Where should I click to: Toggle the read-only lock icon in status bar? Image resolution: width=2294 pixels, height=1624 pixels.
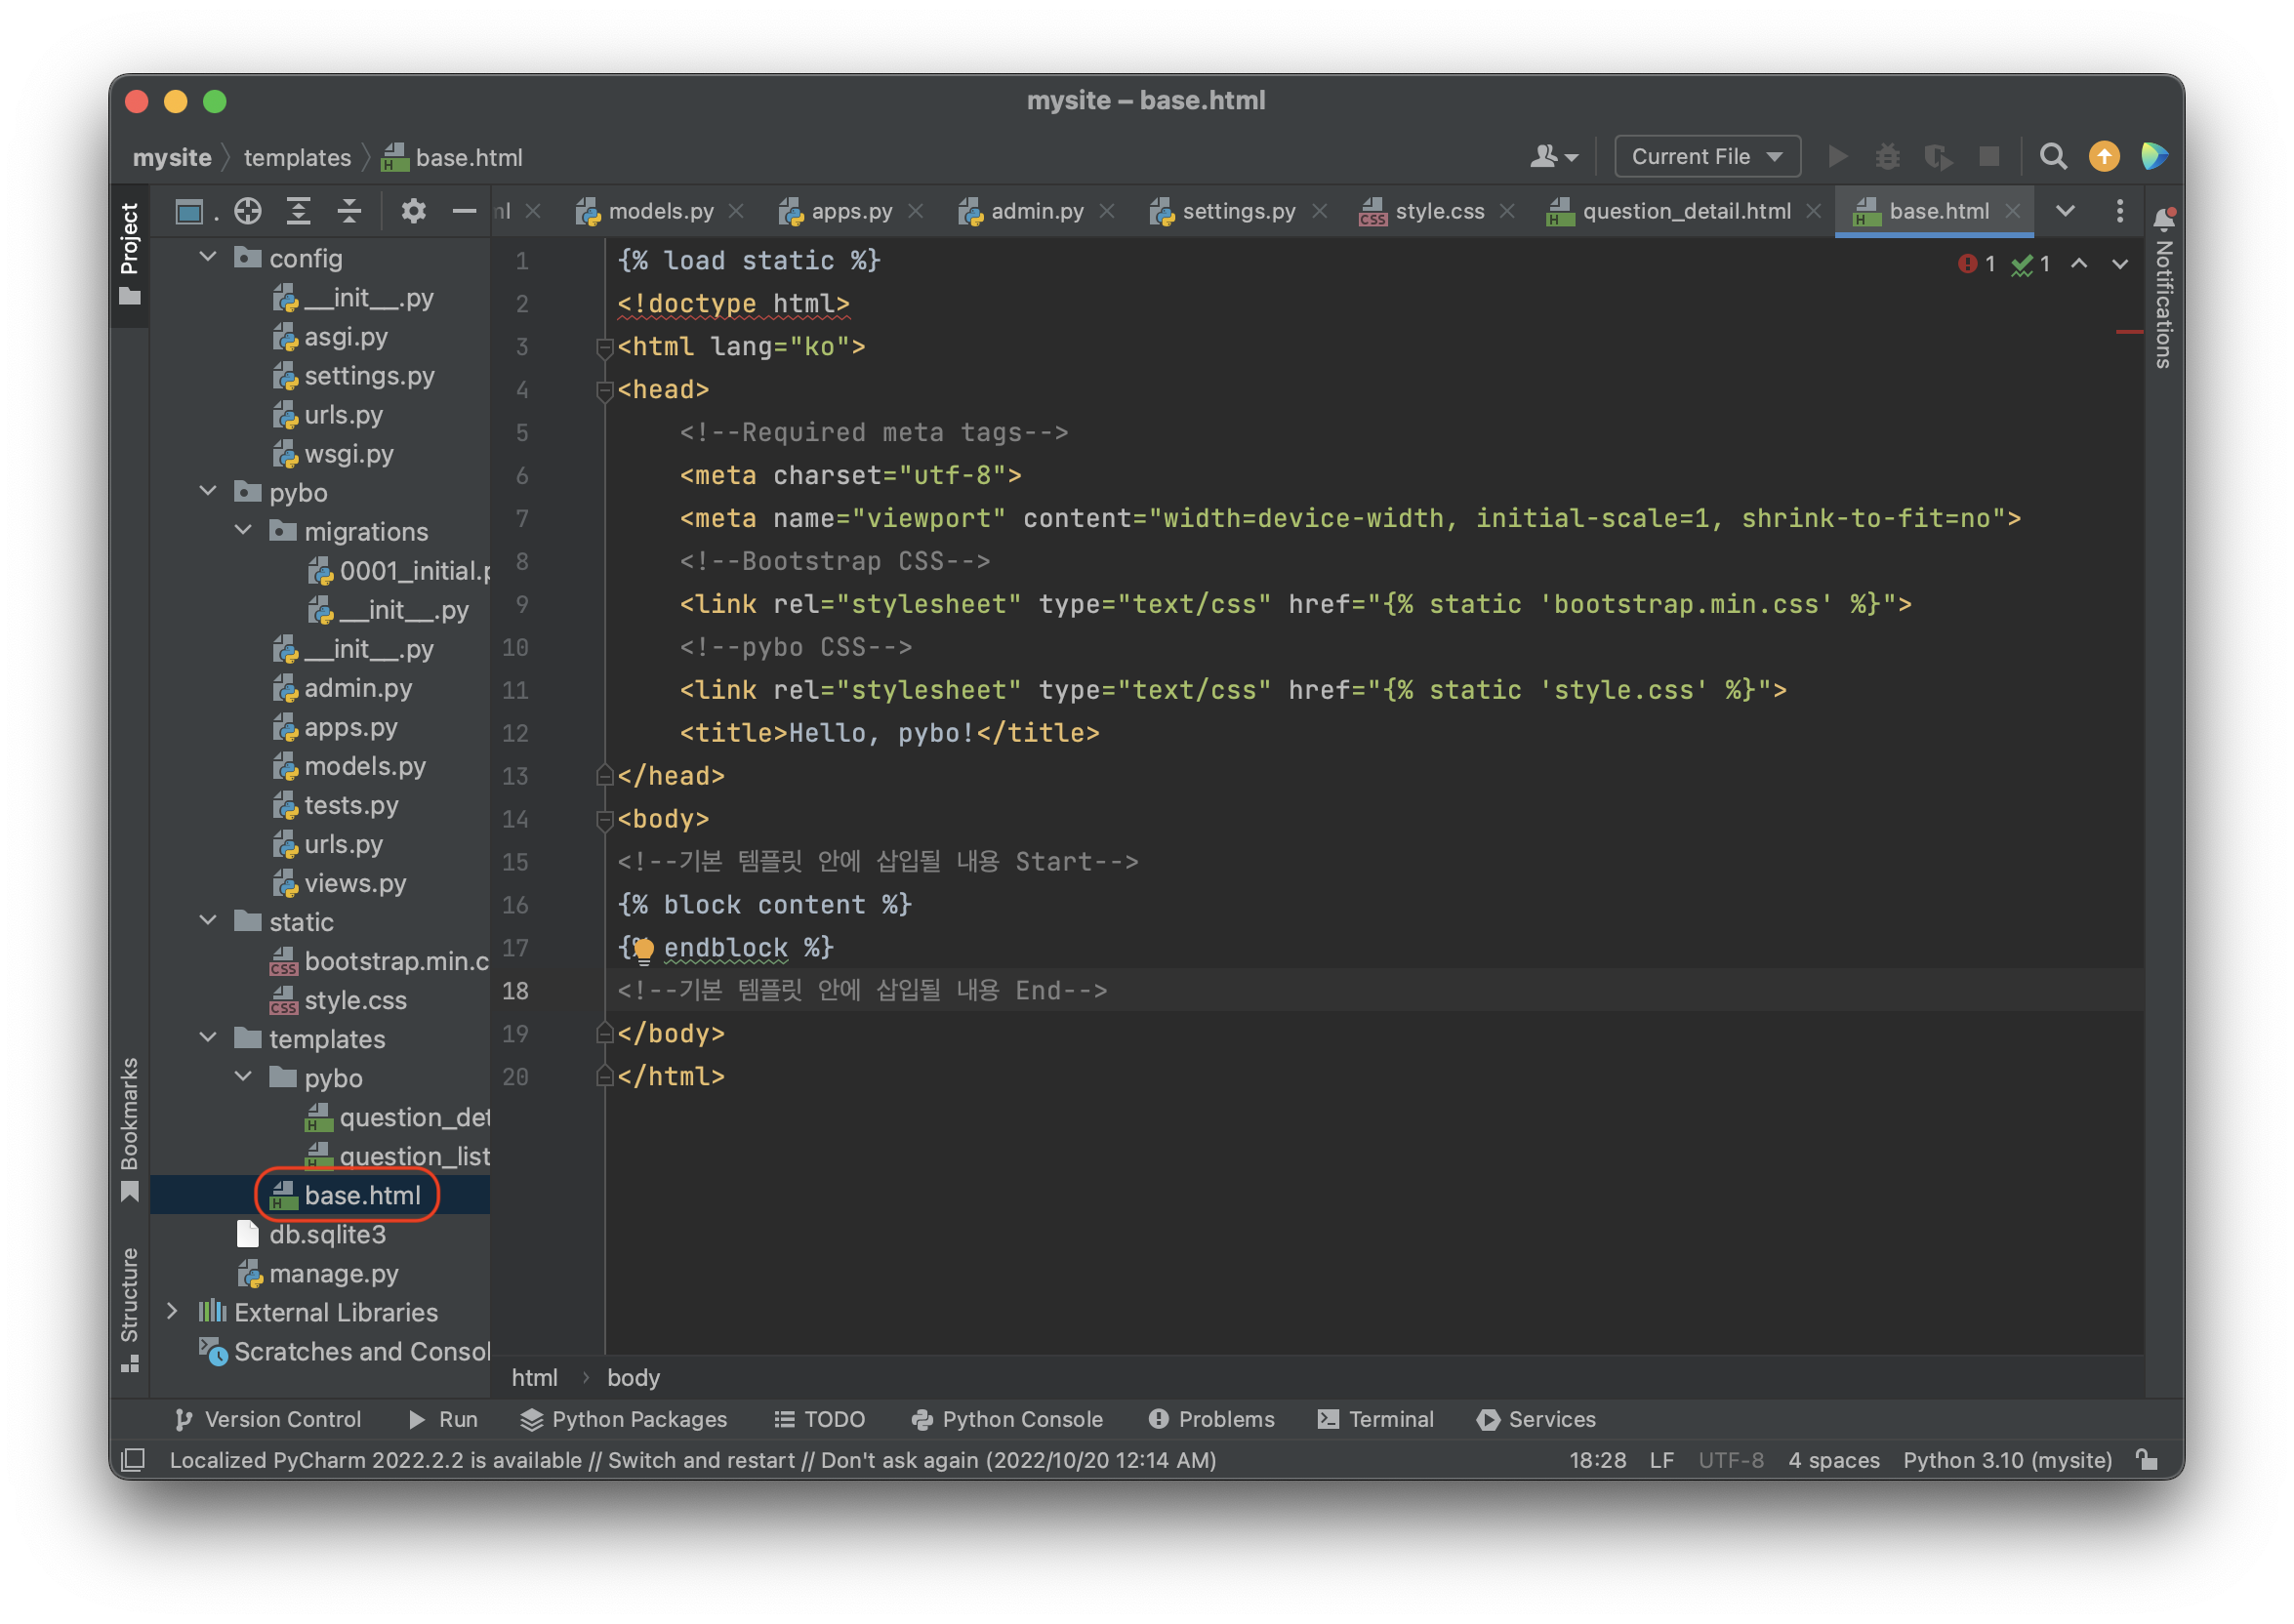pos(2147,1460)
